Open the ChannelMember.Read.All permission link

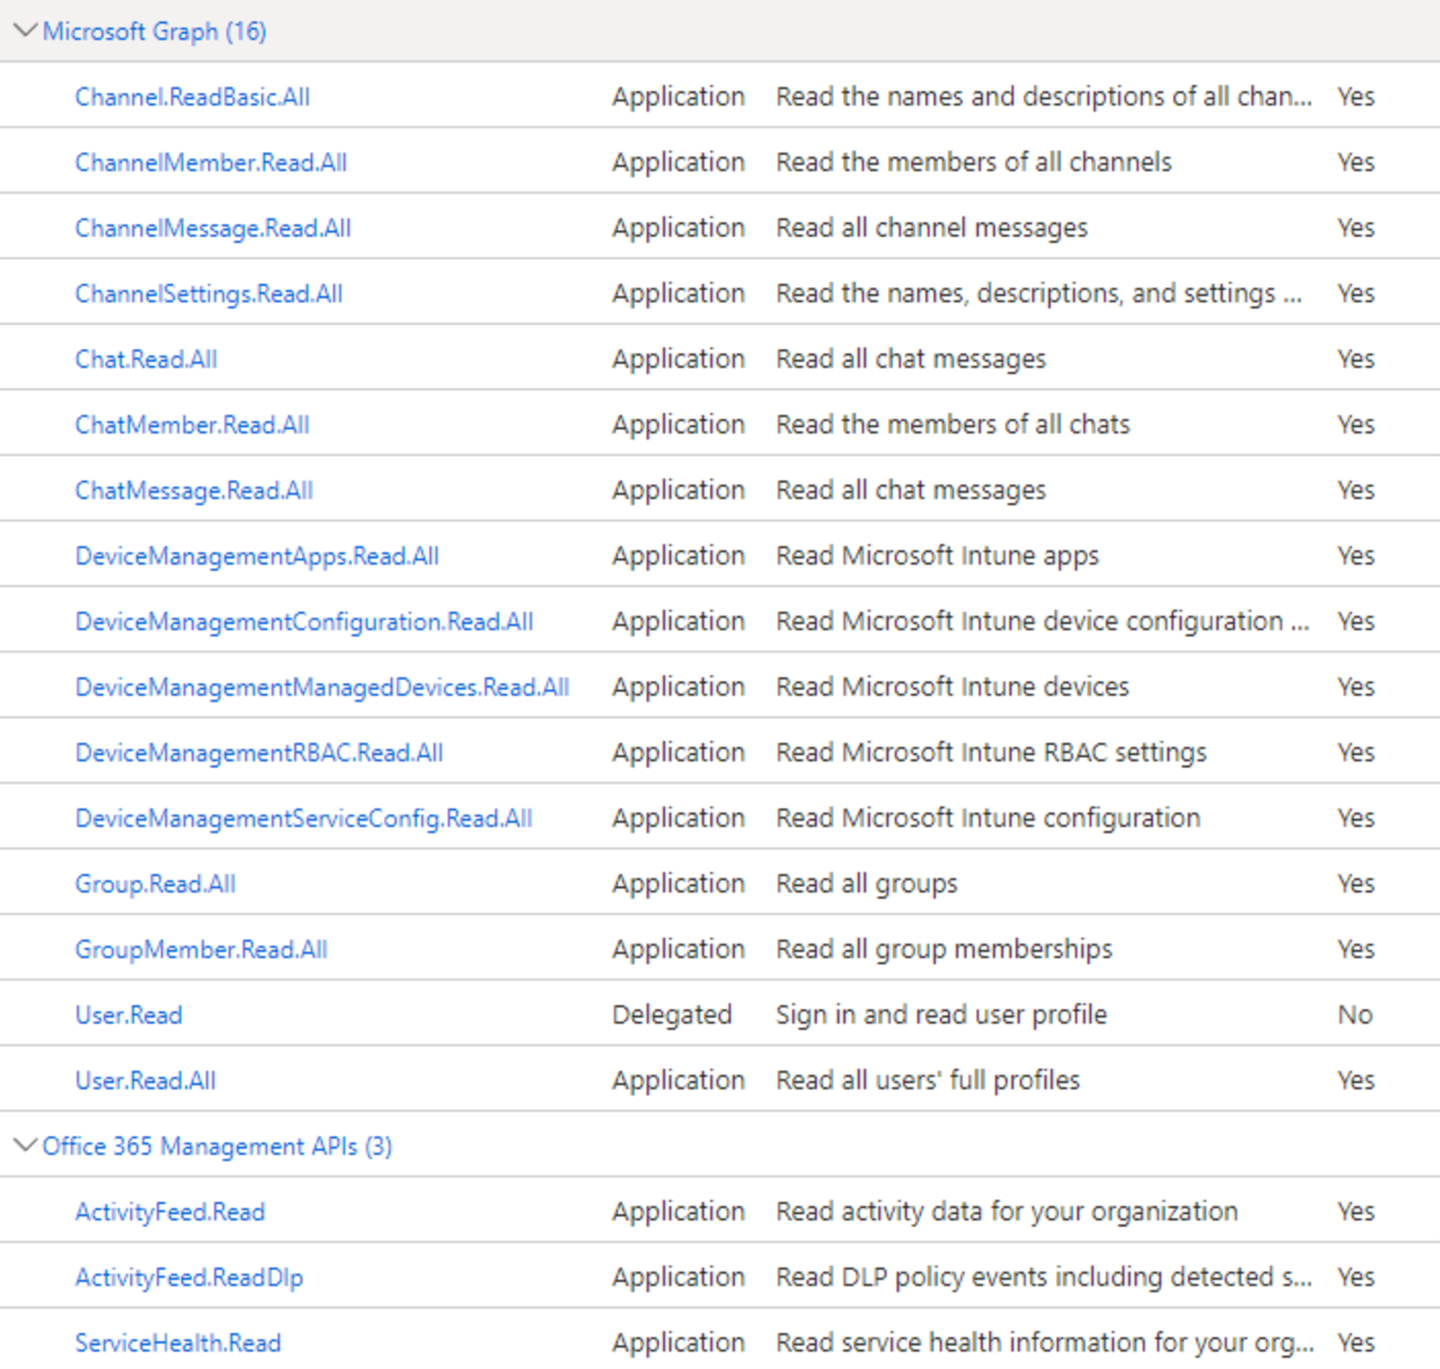coord(211,162)
